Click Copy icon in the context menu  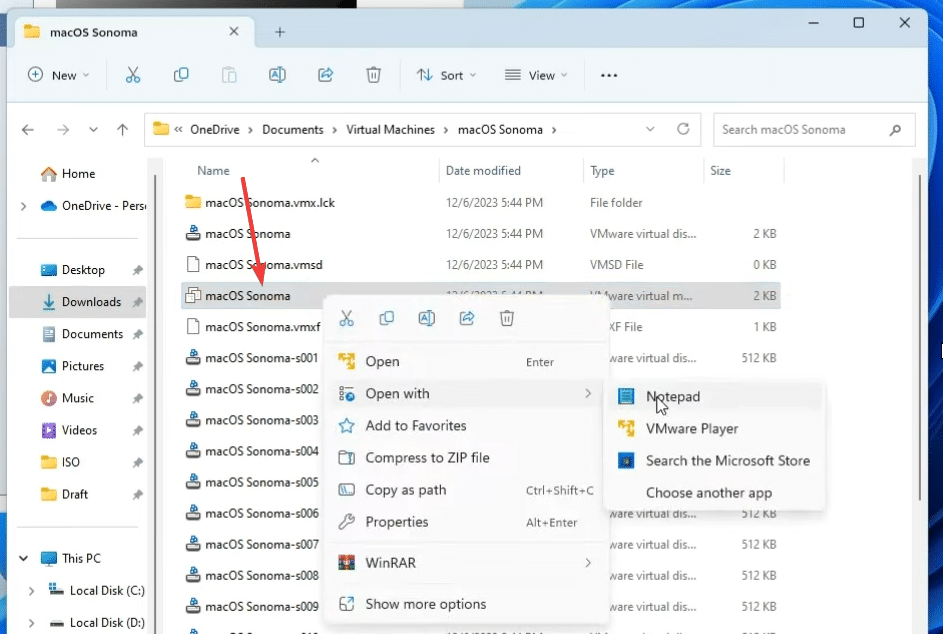coord(387,318)
